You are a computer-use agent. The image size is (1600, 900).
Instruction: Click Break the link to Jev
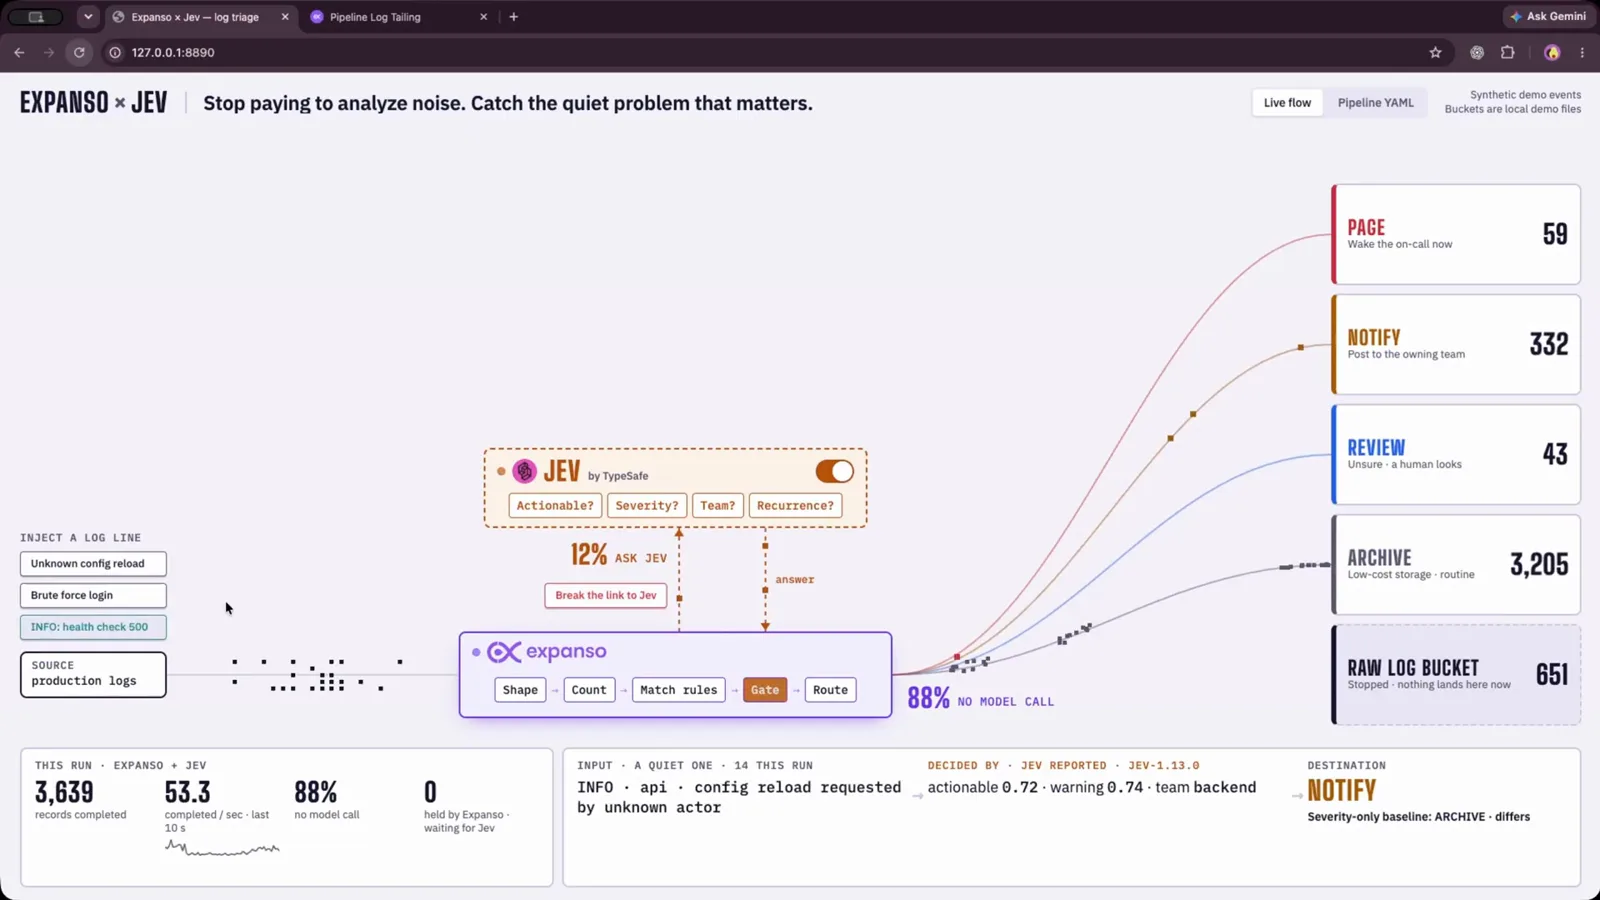606,596
